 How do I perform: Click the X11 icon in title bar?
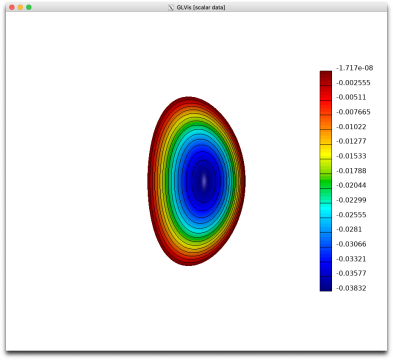(171, 7)
